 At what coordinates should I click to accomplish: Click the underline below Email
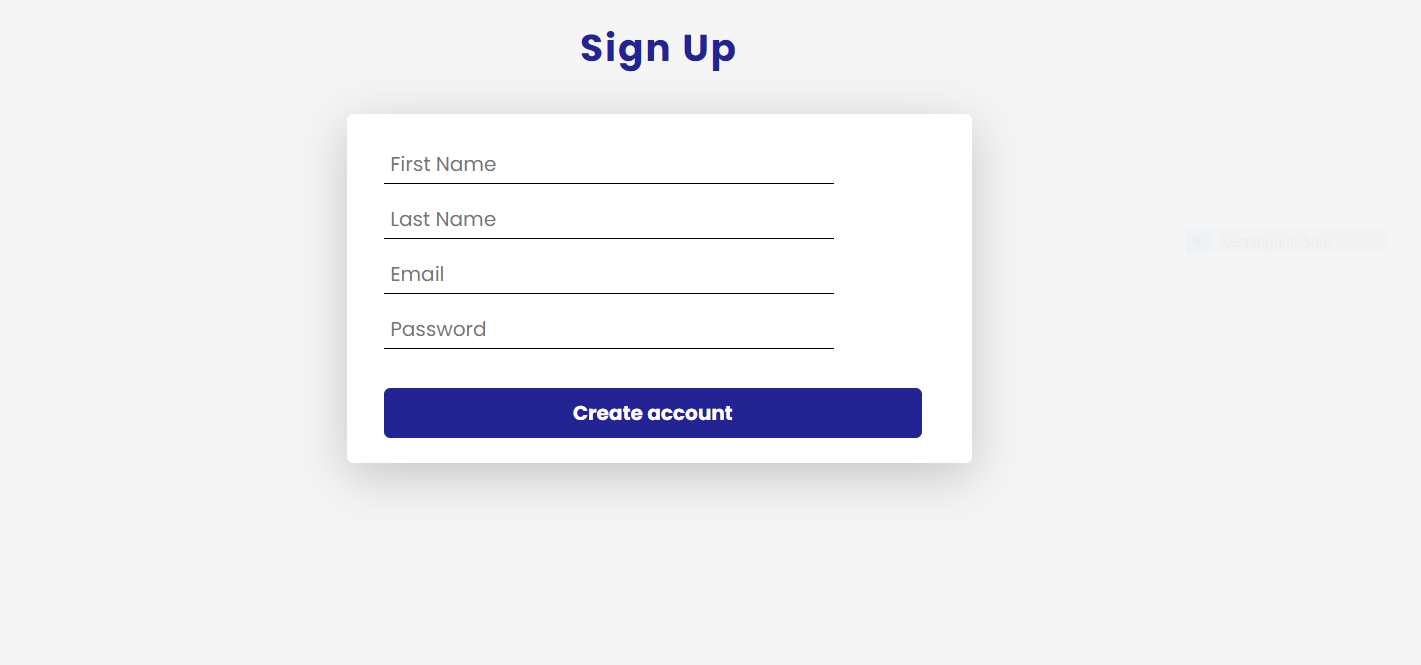tap(608, 294)
